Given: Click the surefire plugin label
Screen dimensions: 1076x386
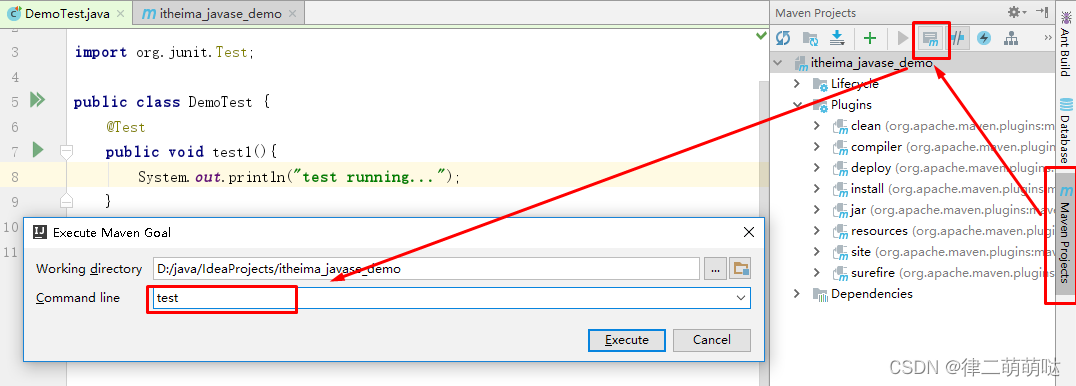Looking at the screenshot, I should click(x=873, y=273).
